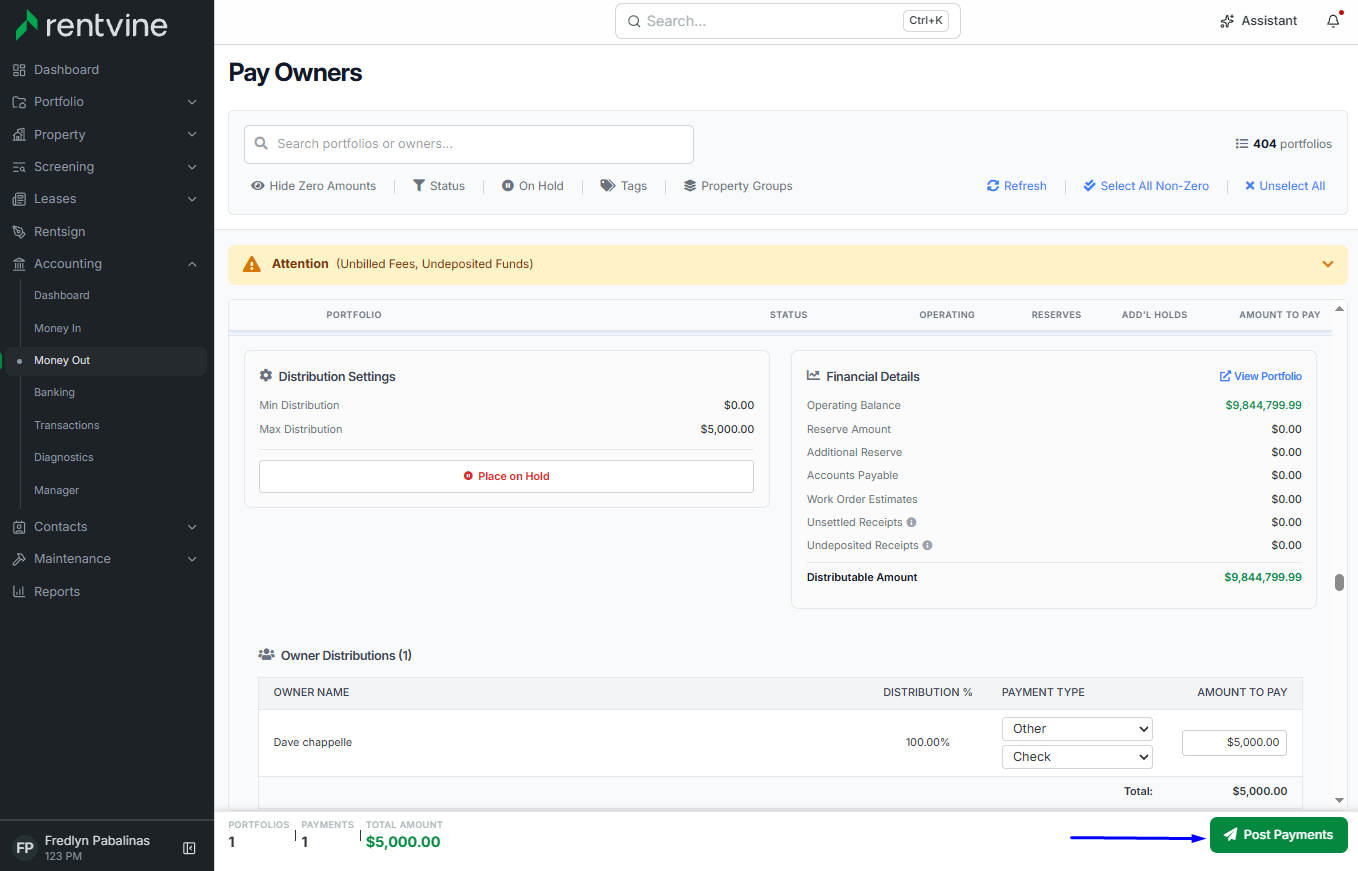Expand the Portfolio sidebar menu chevron
The height and width of the screenshot is (871, 1358).
click(x=192, y=102)
